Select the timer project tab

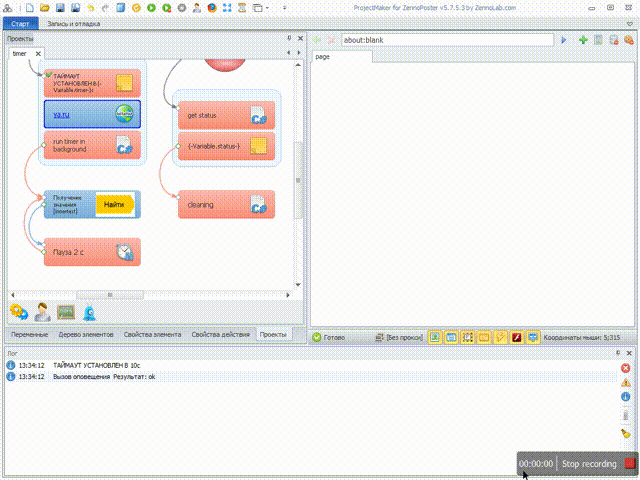point(20,53)
